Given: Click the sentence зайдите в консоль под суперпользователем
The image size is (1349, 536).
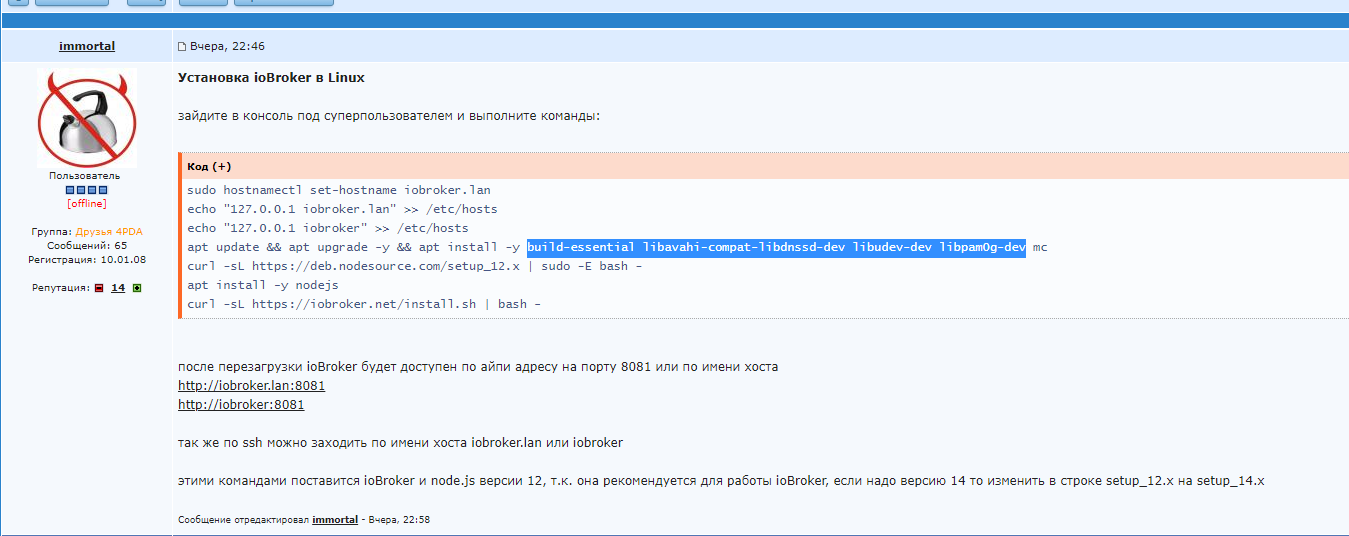Looking at the screenshot, I should (389, 116).
